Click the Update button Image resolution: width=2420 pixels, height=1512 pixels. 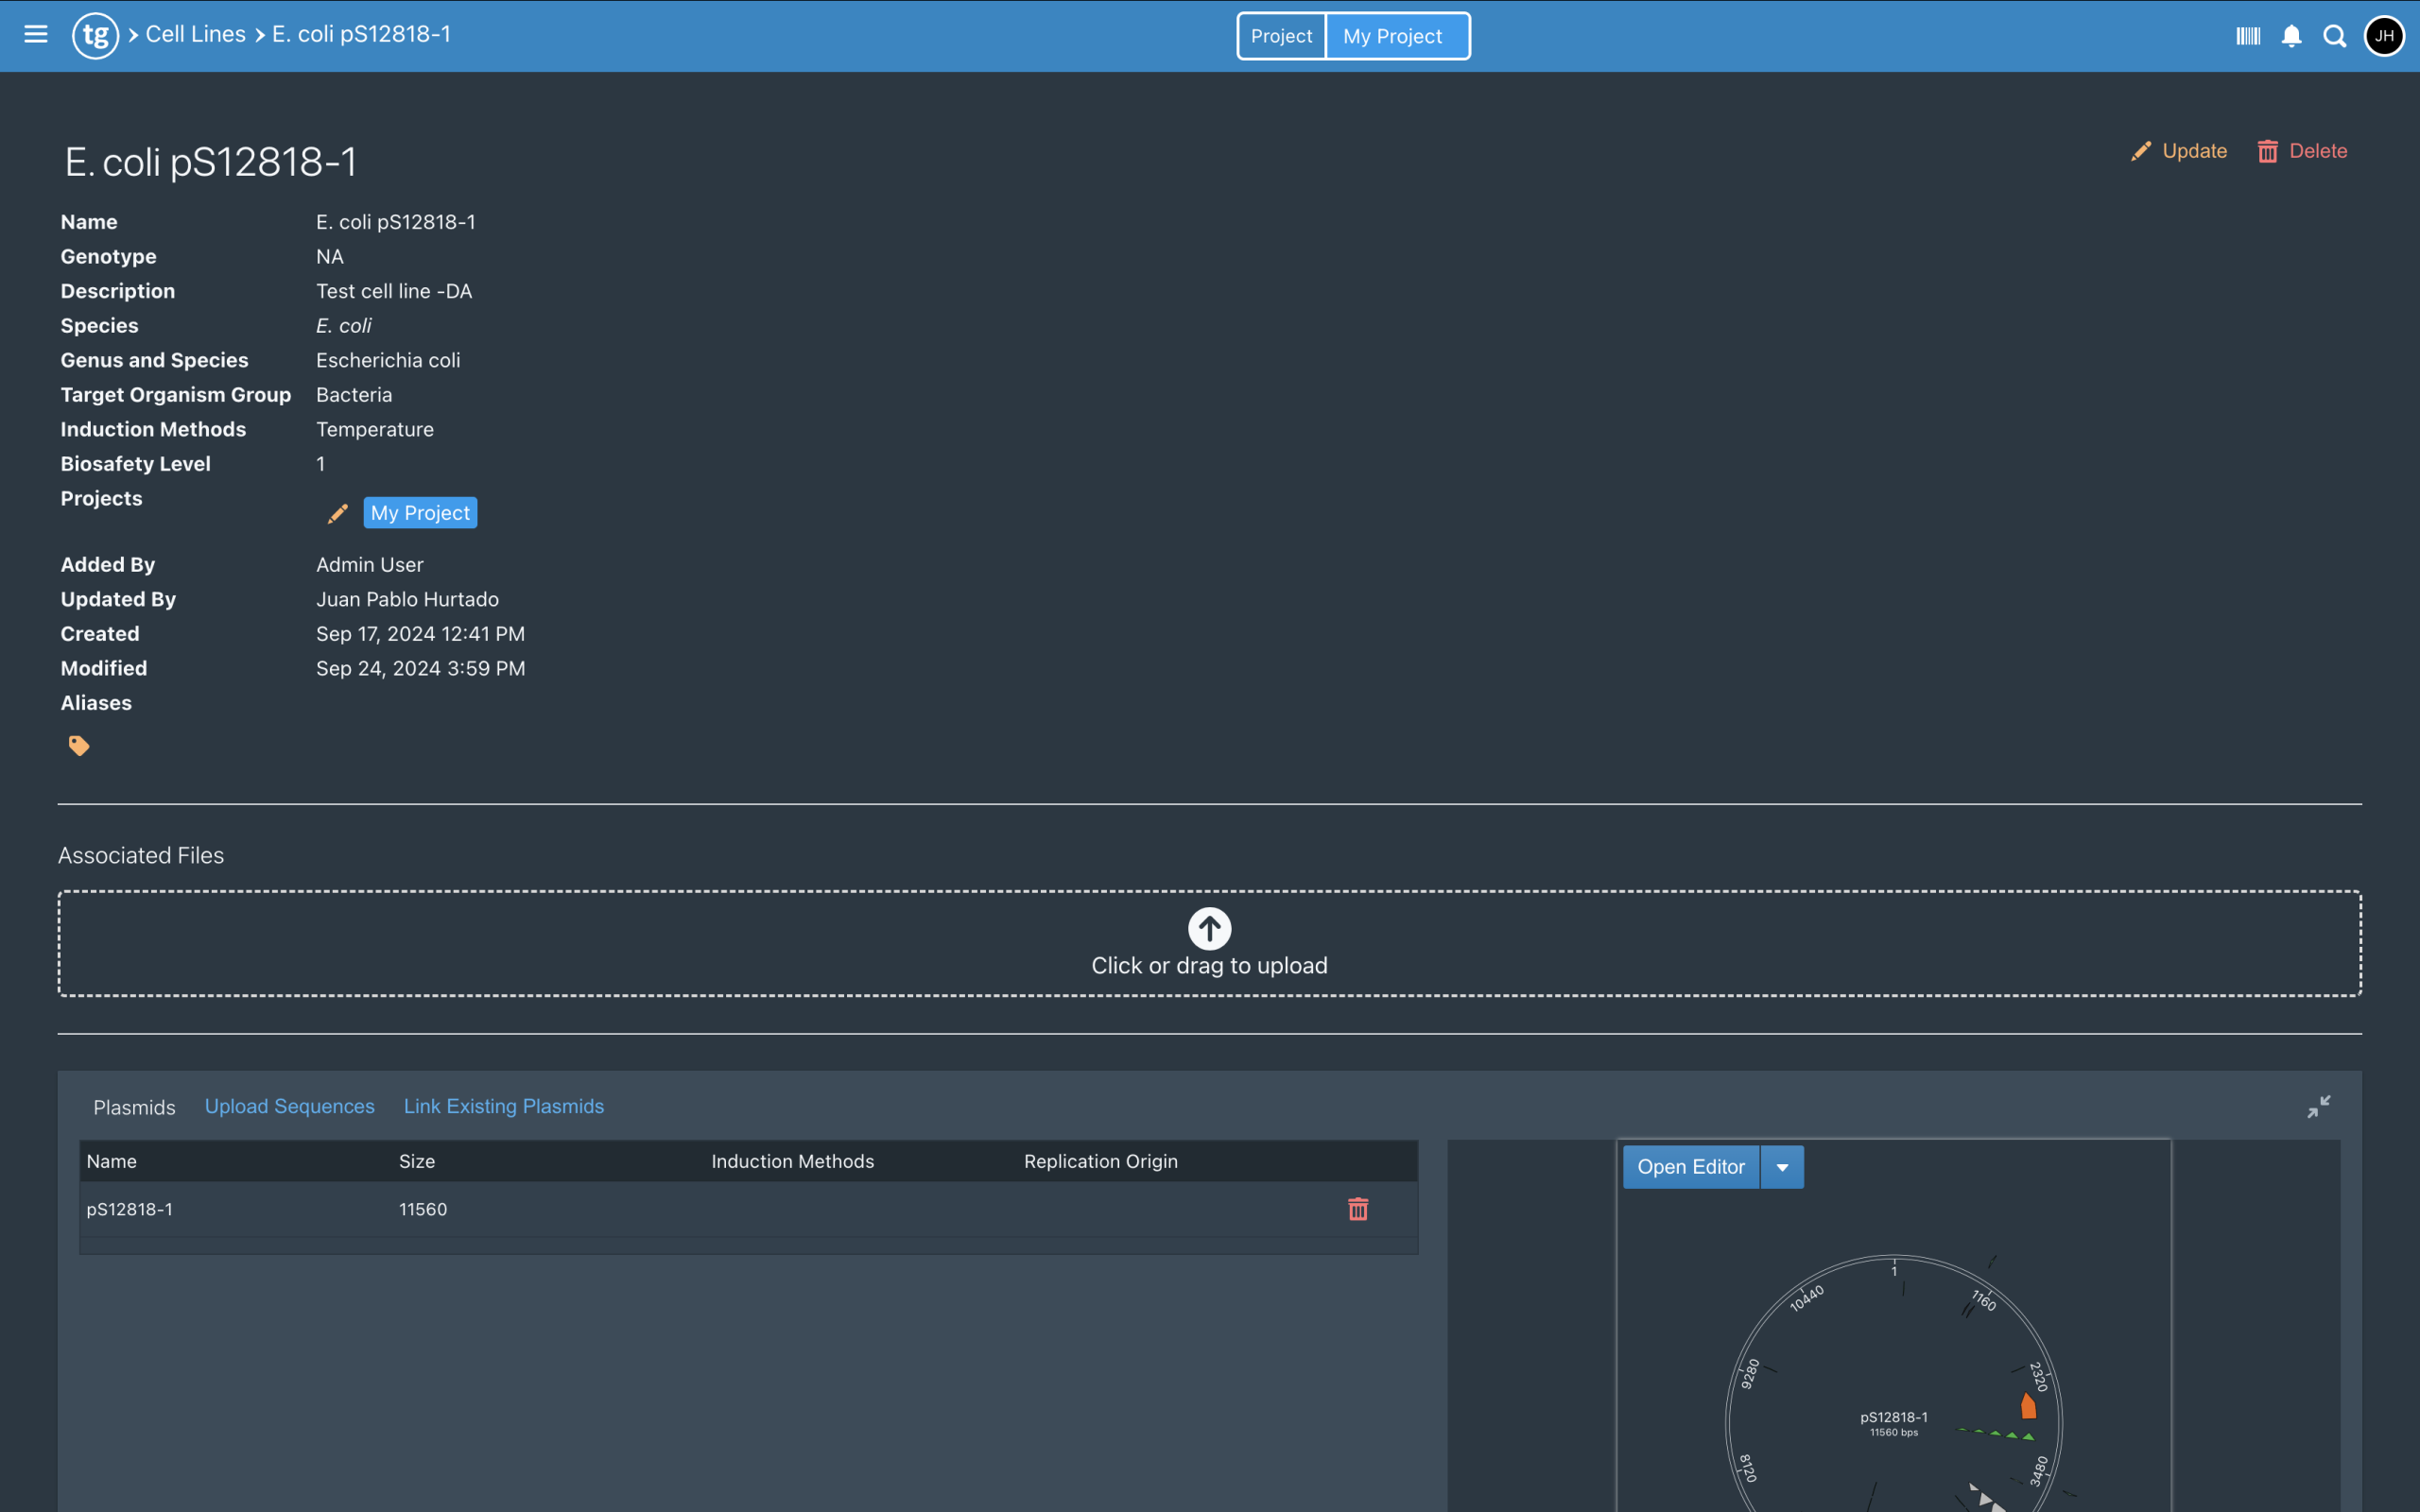[2179, 151]
